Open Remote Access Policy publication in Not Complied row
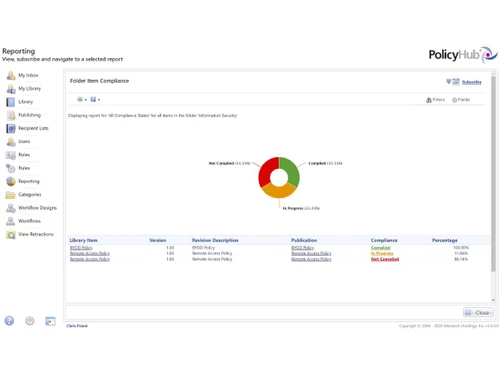 (x=311, y=259)
